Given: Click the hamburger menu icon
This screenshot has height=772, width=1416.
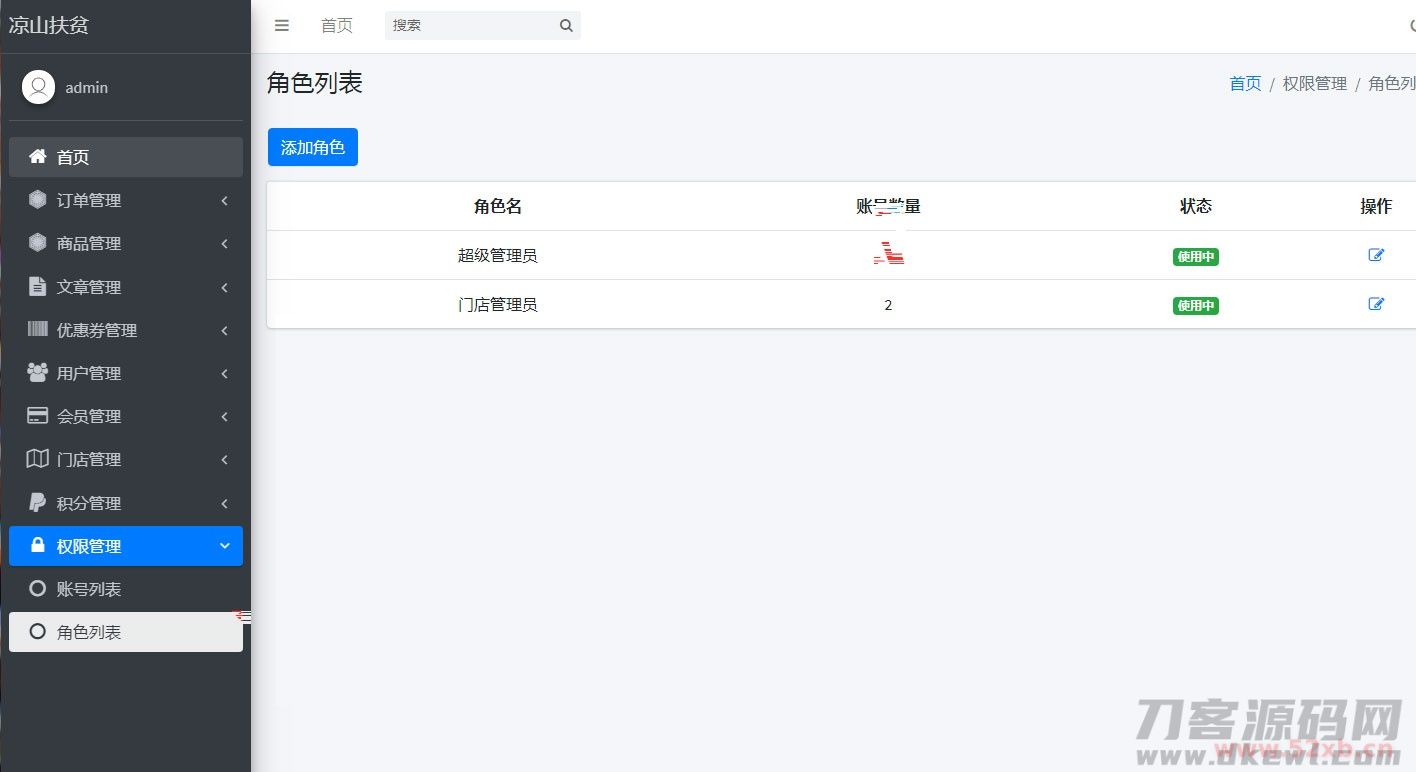Looking at the screenshot, I should 281,25.
